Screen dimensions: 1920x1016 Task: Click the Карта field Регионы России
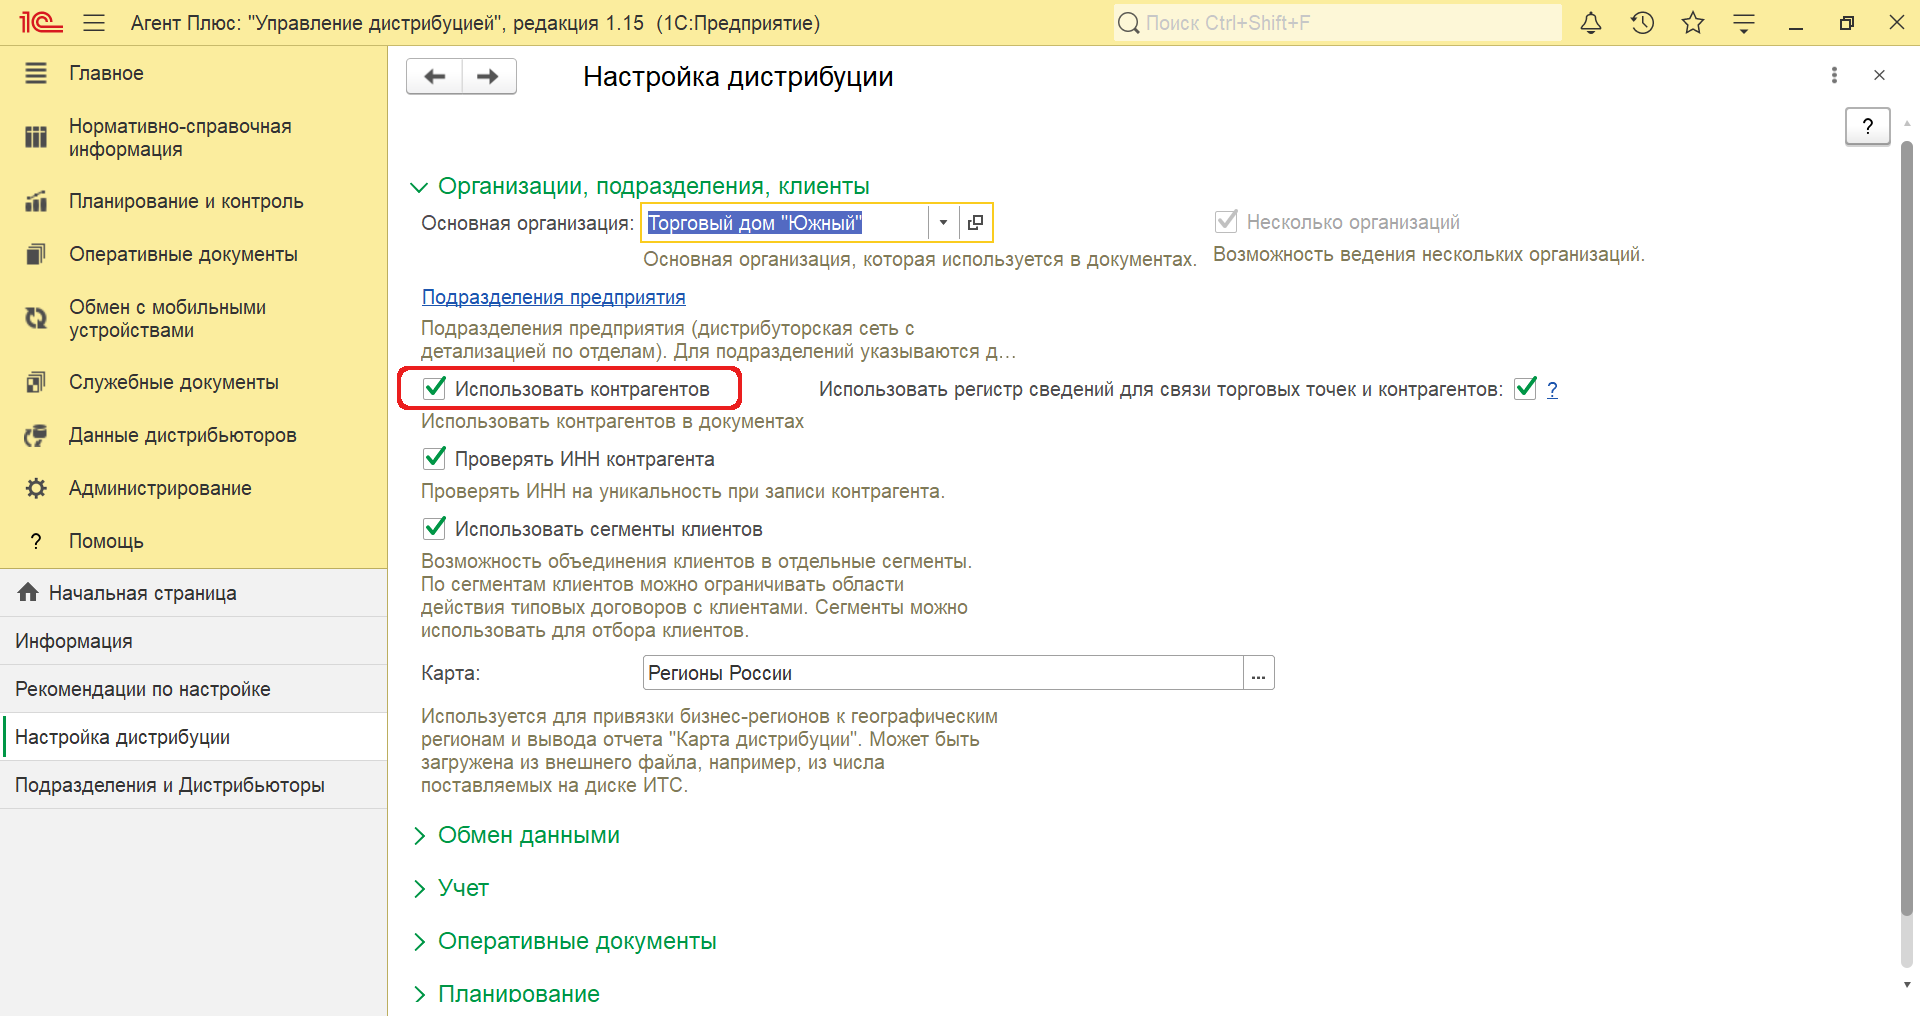click(x=943, y=673)
